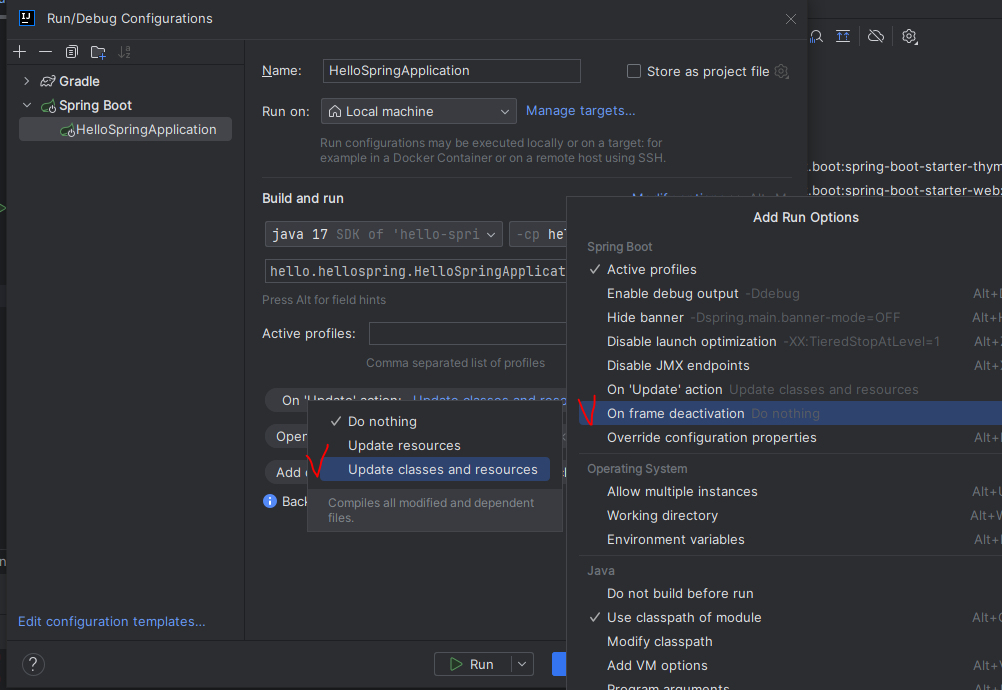Open the java 17 SDK dropdown
1002x690 pixels.
(383, 234)
